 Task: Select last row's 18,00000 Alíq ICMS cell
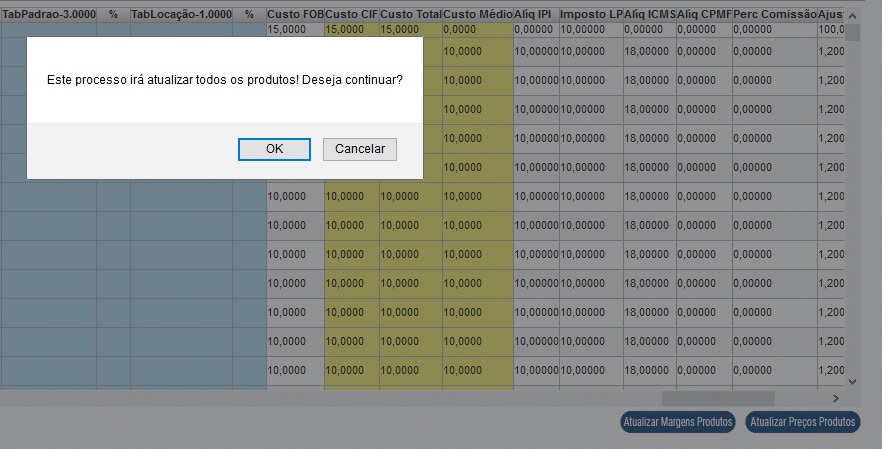(650, 370)
